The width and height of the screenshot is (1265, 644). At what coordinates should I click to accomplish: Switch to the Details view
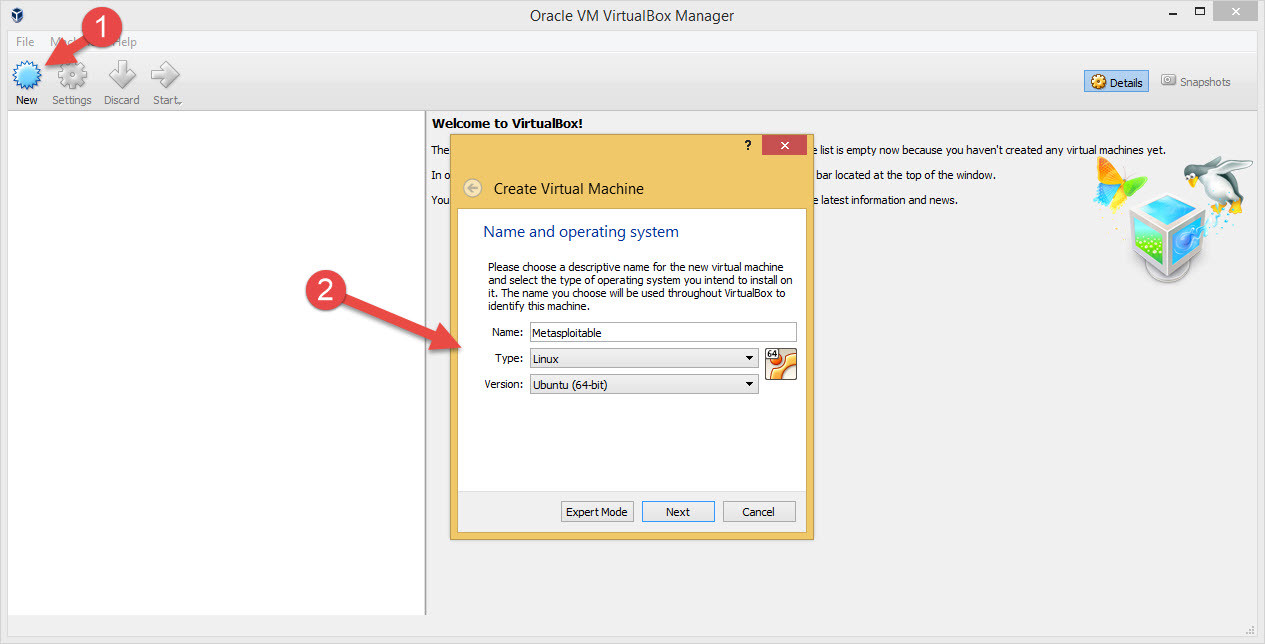coord(1116,82)
